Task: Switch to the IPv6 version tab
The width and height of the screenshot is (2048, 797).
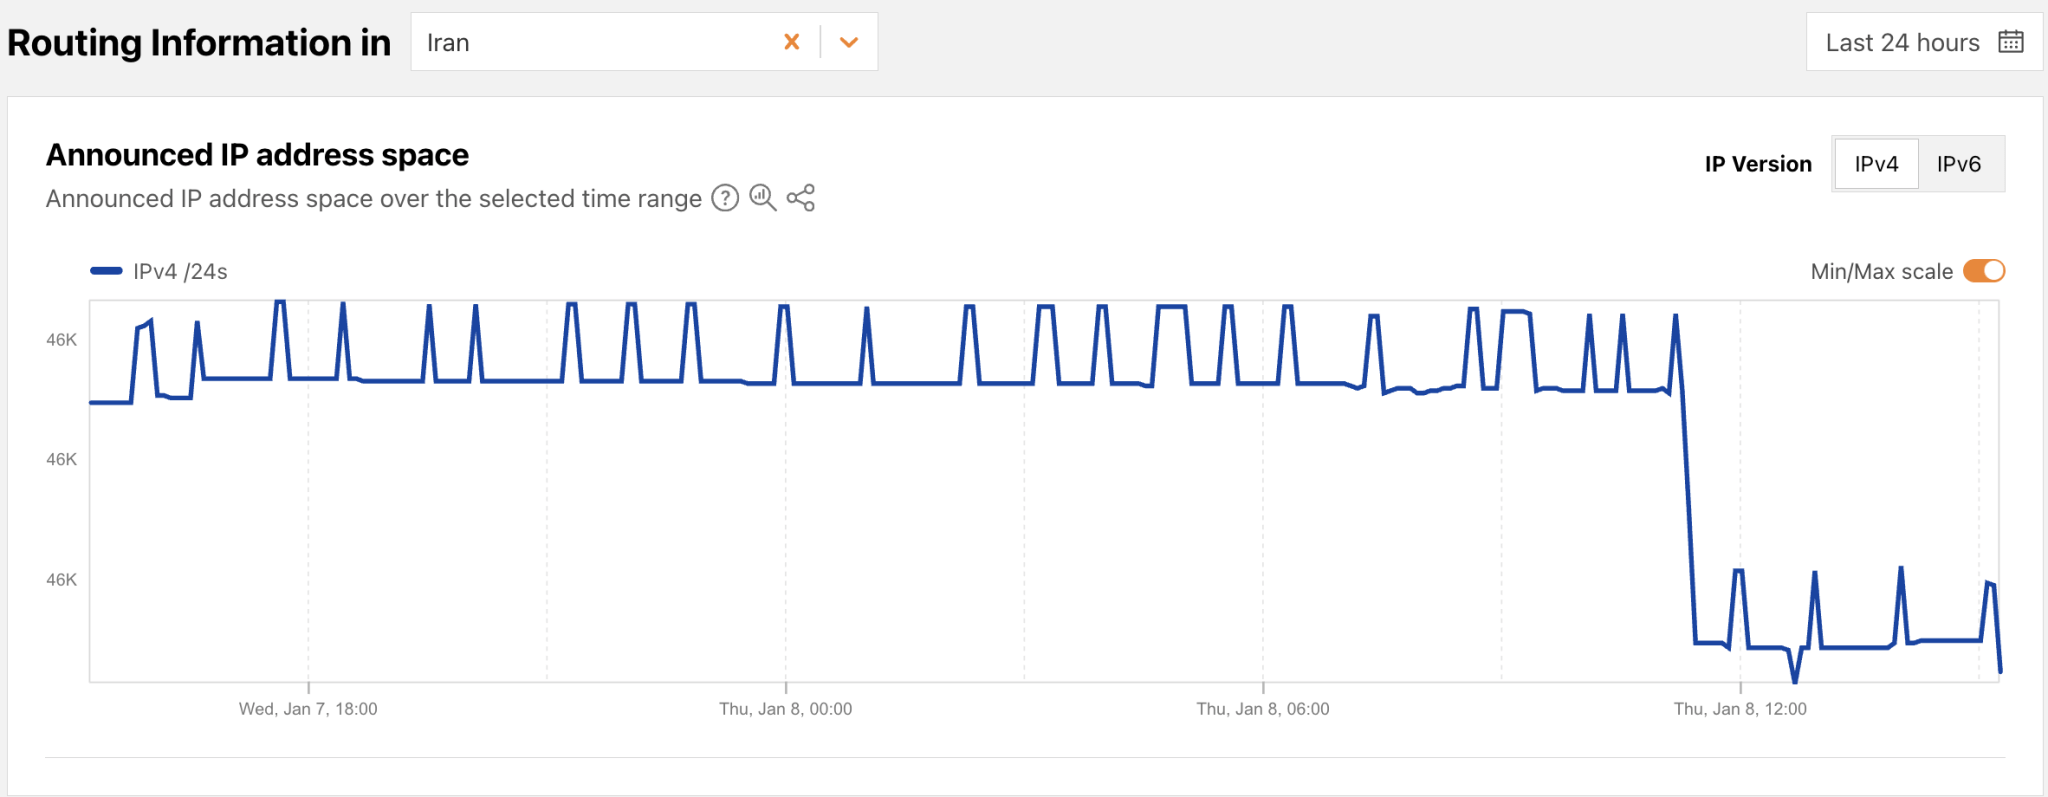Action: (x=1958, y=164)
